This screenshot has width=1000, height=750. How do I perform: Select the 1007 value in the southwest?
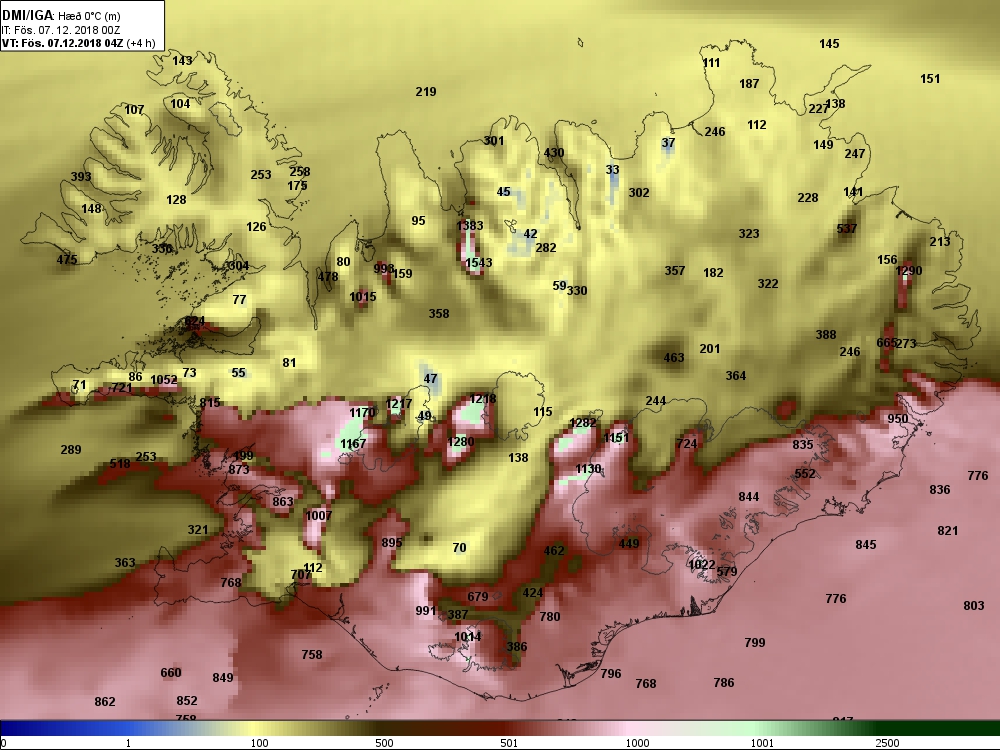tap(319, 515)
